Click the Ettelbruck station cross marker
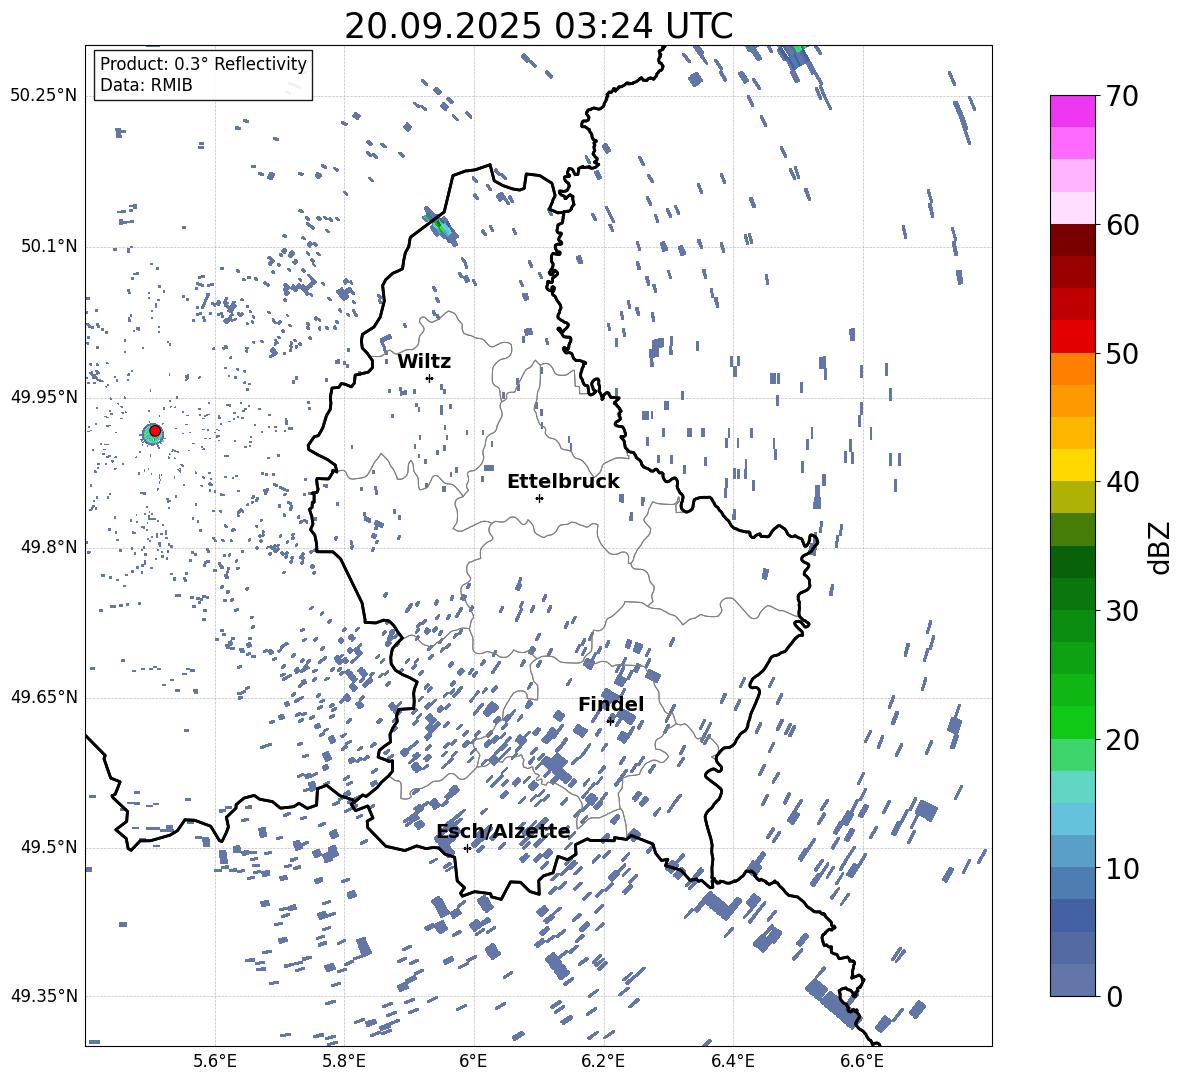The height and width of the screenshot is (1081, 1184). pos(539,498)
